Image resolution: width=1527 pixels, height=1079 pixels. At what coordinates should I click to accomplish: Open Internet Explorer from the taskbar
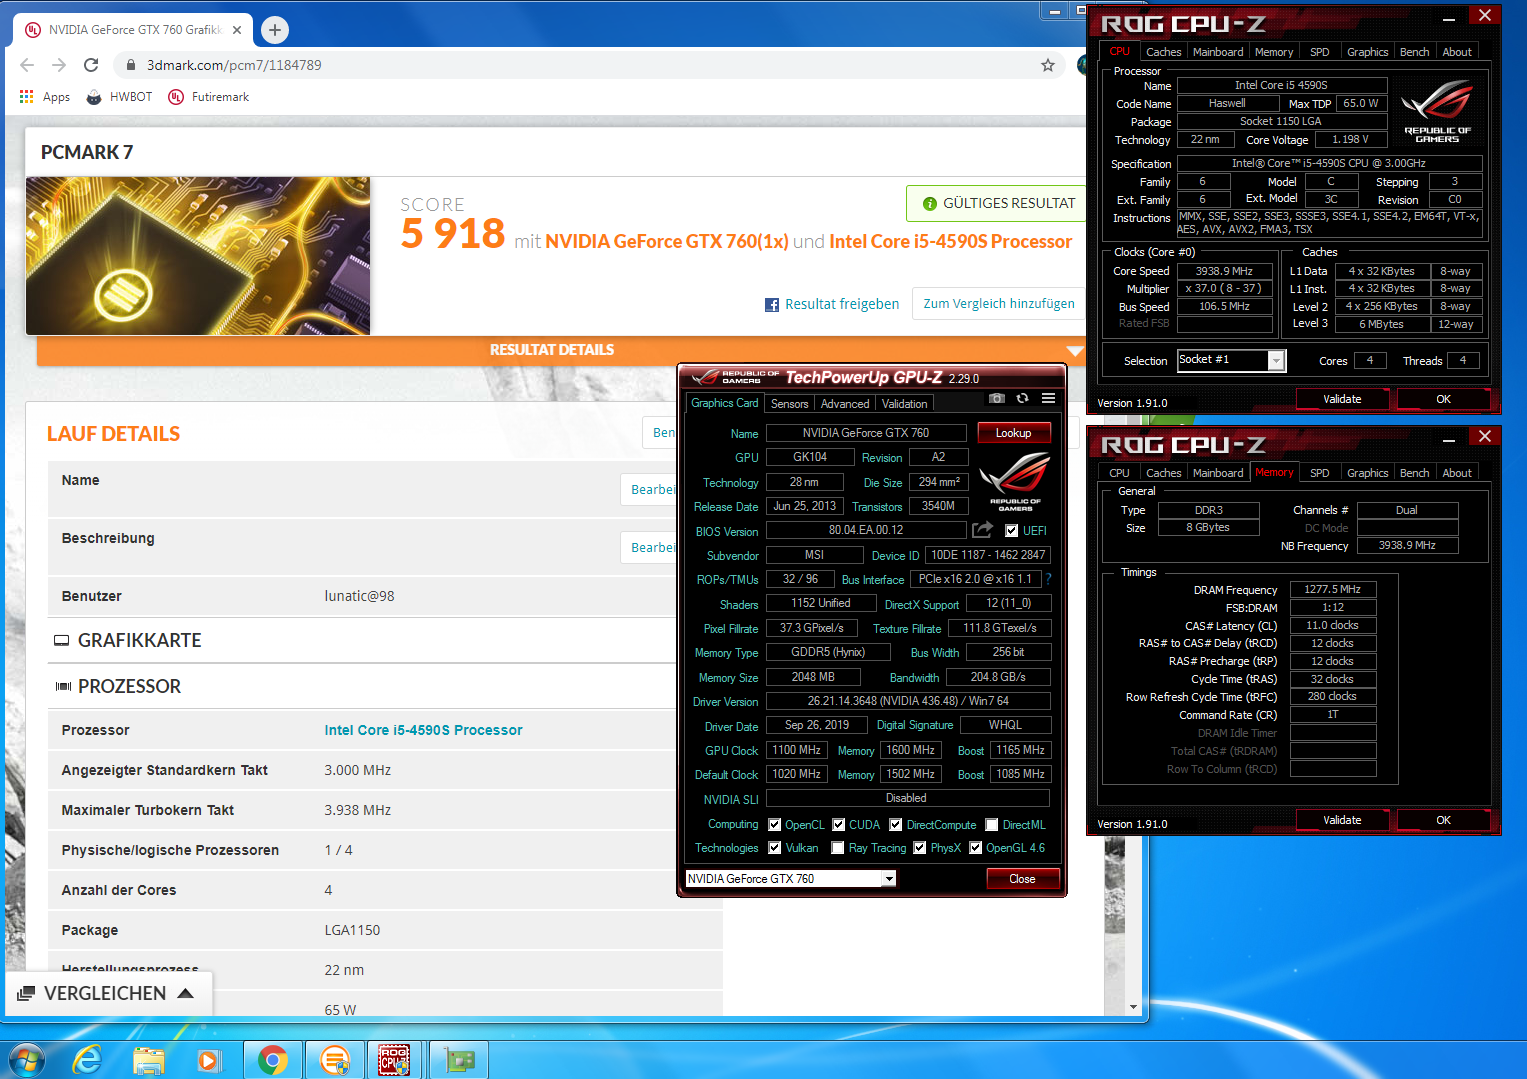(87, 1059)
